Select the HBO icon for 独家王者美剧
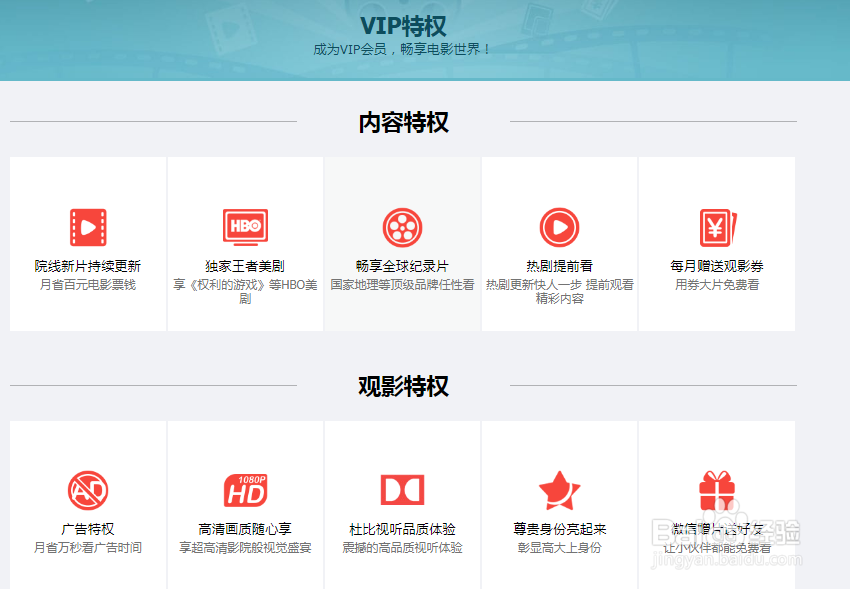The width and height of the screenshot is (850, 589). point(245,225)
